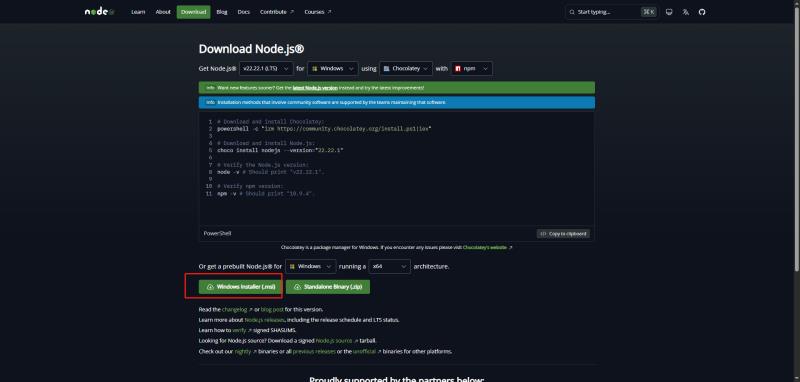The width and height of the screenshot is (800, 382).
Task: Copy the code snippet to clipboard
Action: (x=563, y=234)
